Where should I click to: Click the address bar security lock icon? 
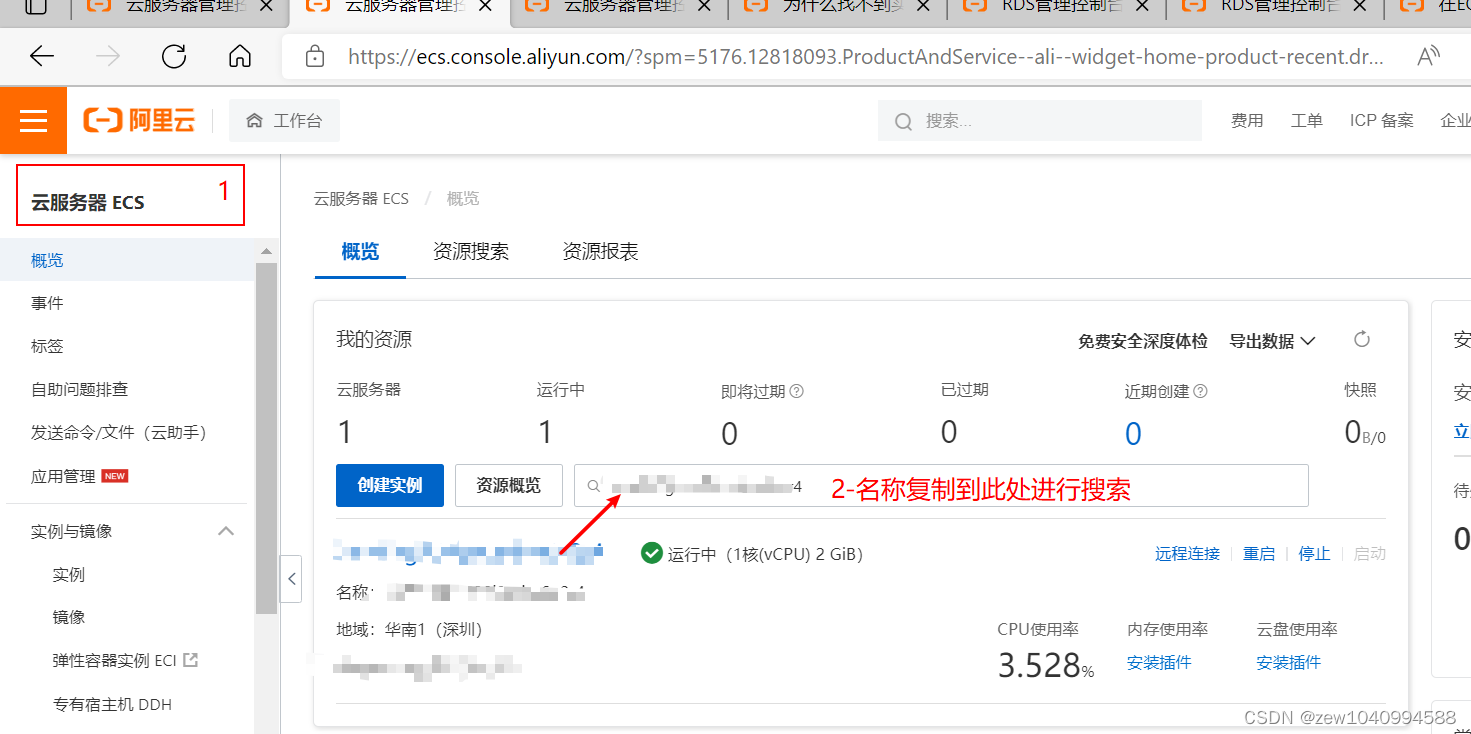315,57
